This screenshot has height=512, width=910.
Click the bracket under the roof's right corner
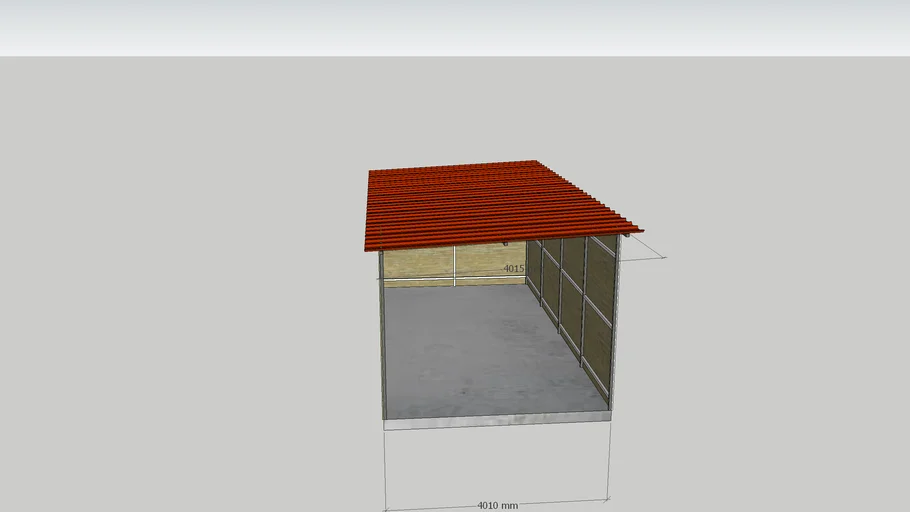pyautogui.click(x=626, y=236)
